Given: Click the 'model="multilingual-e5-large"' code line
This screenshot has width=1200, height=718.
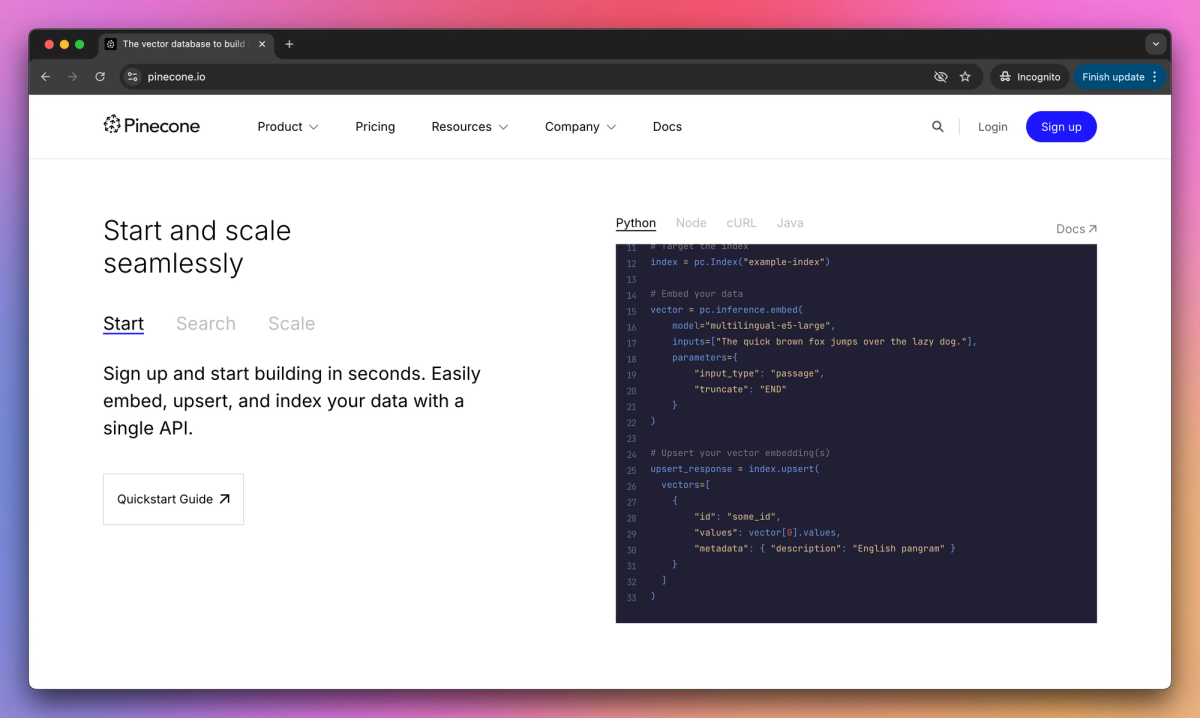Looking at the screenshot, I should [x=753, y=326].
